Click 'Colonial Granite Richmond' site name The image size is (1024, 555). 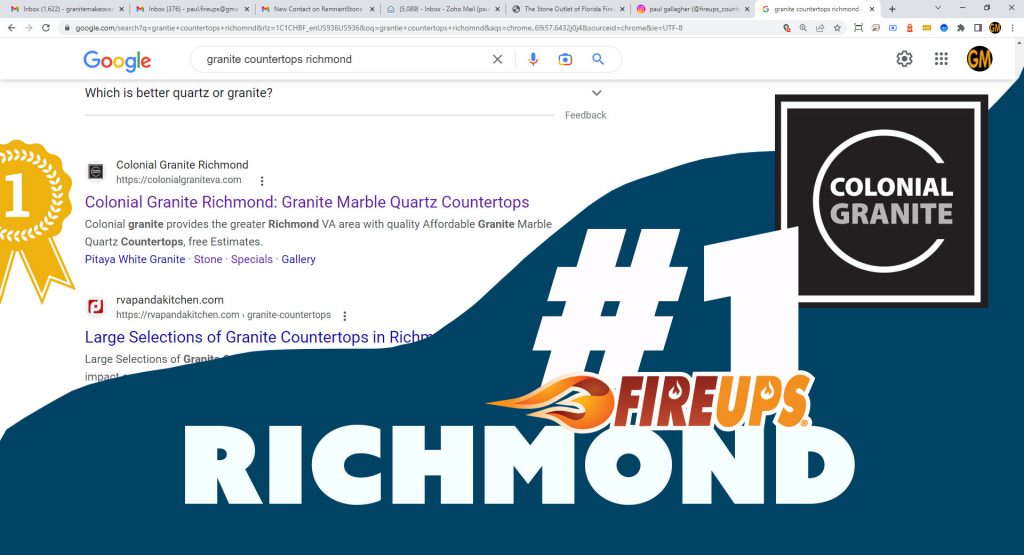click(182, 165)
